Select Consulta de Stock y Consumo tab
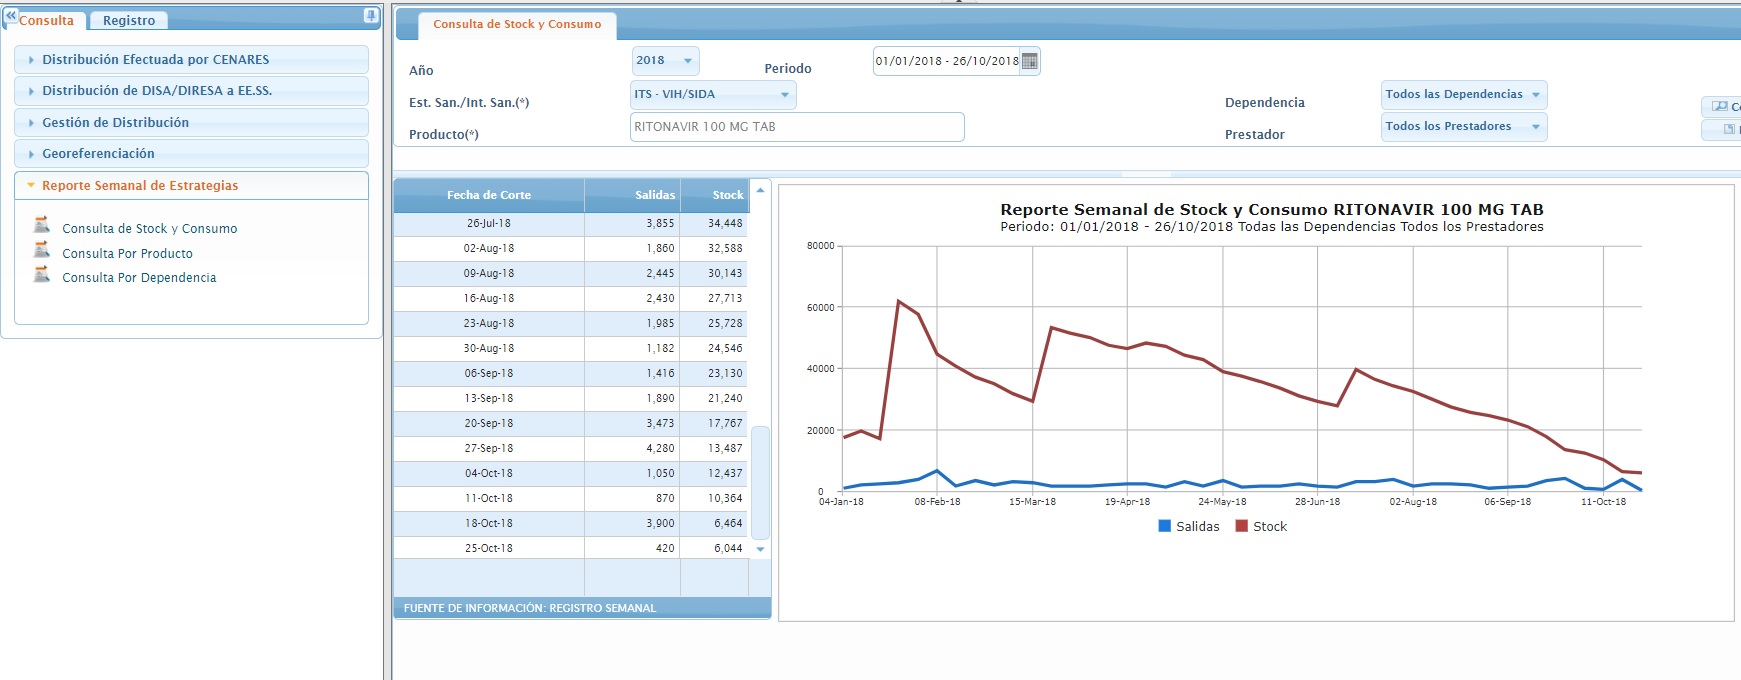 (x=517, y=24)
